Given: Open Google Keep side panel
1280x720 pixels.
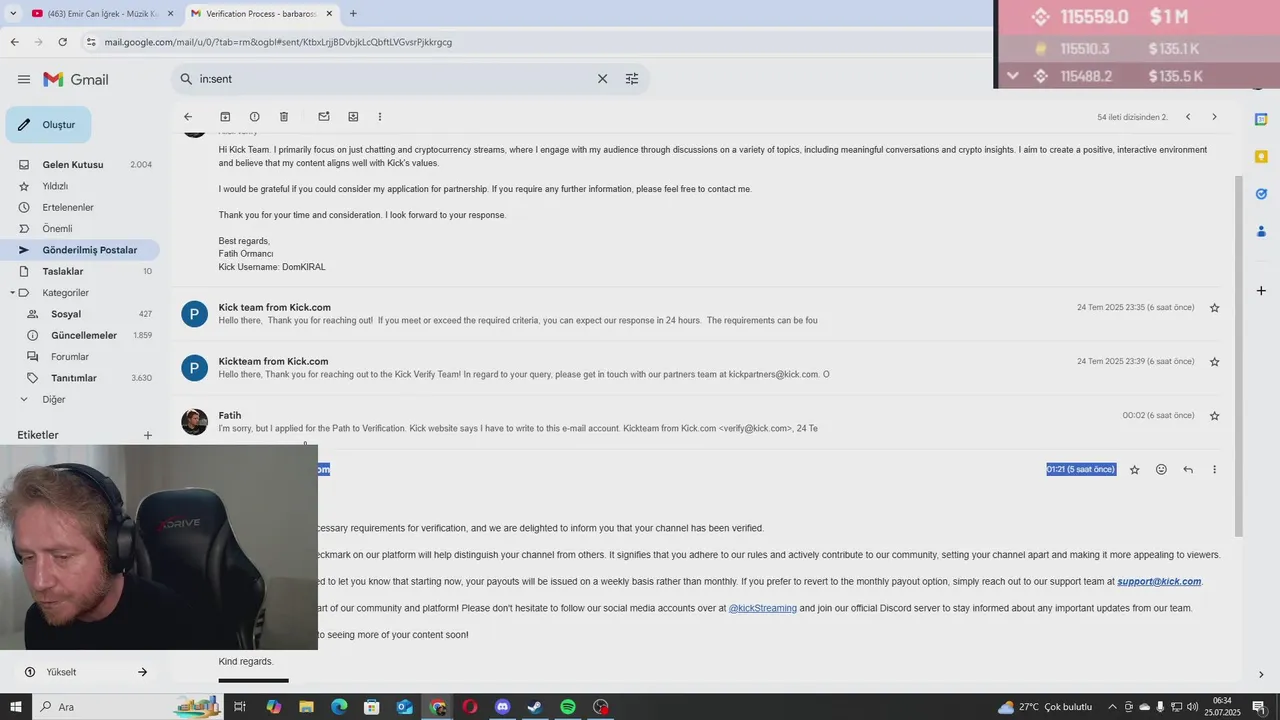Looking at the screenshot, I should click(1261, 157).
